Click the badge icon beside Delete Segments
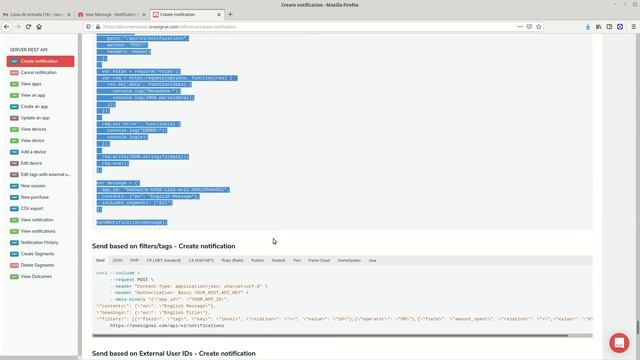Viewport: 640px width, 360px height. coord(14,265)
